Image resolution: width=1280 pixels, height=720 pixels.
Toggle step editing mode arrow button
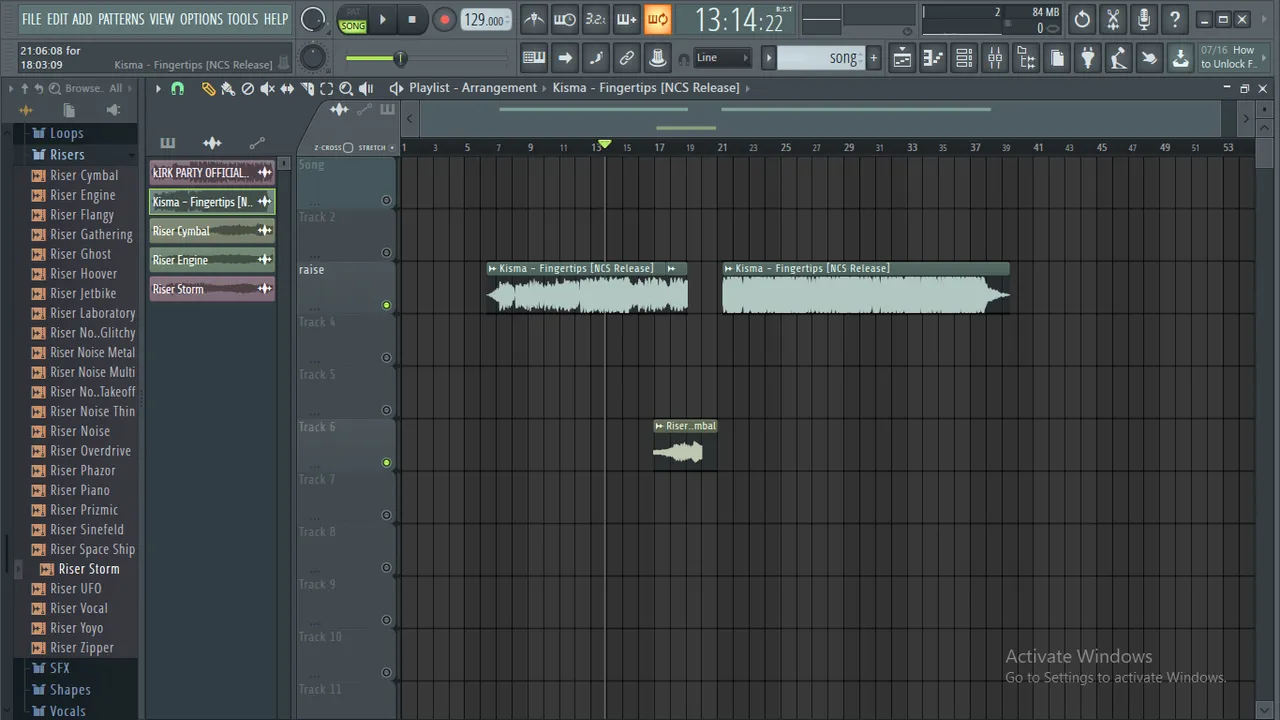tap(565, 58)
